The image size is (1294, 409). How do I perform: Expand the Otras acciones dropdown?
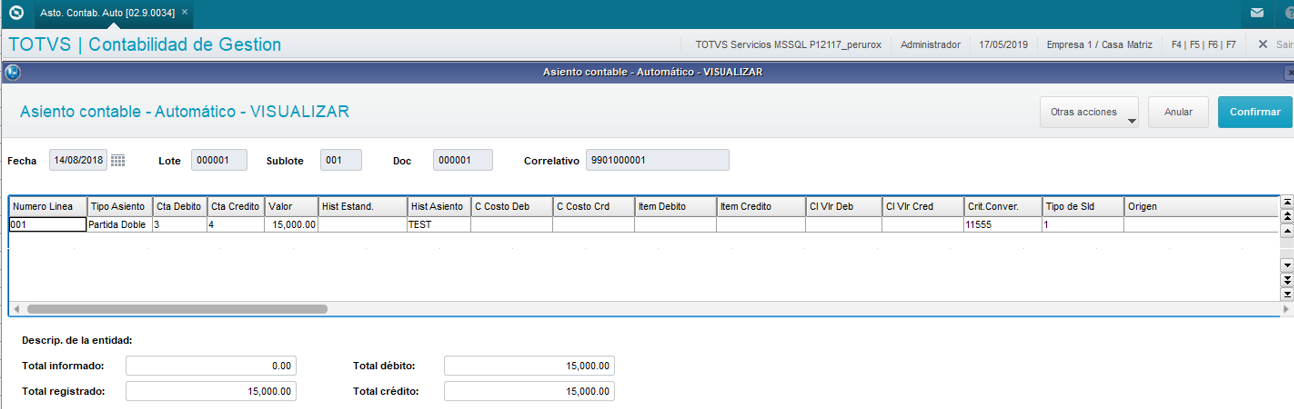pyautogui.click(x=1089, y=112)
